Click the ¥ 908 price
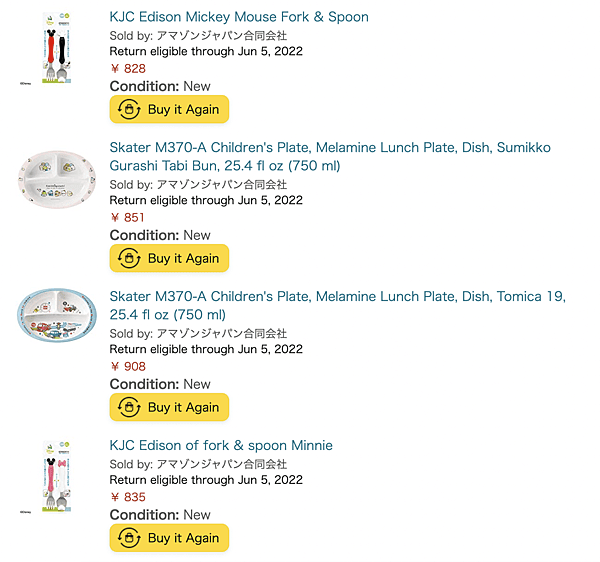Viewport: 600px width, 562px height. [128, 367]
